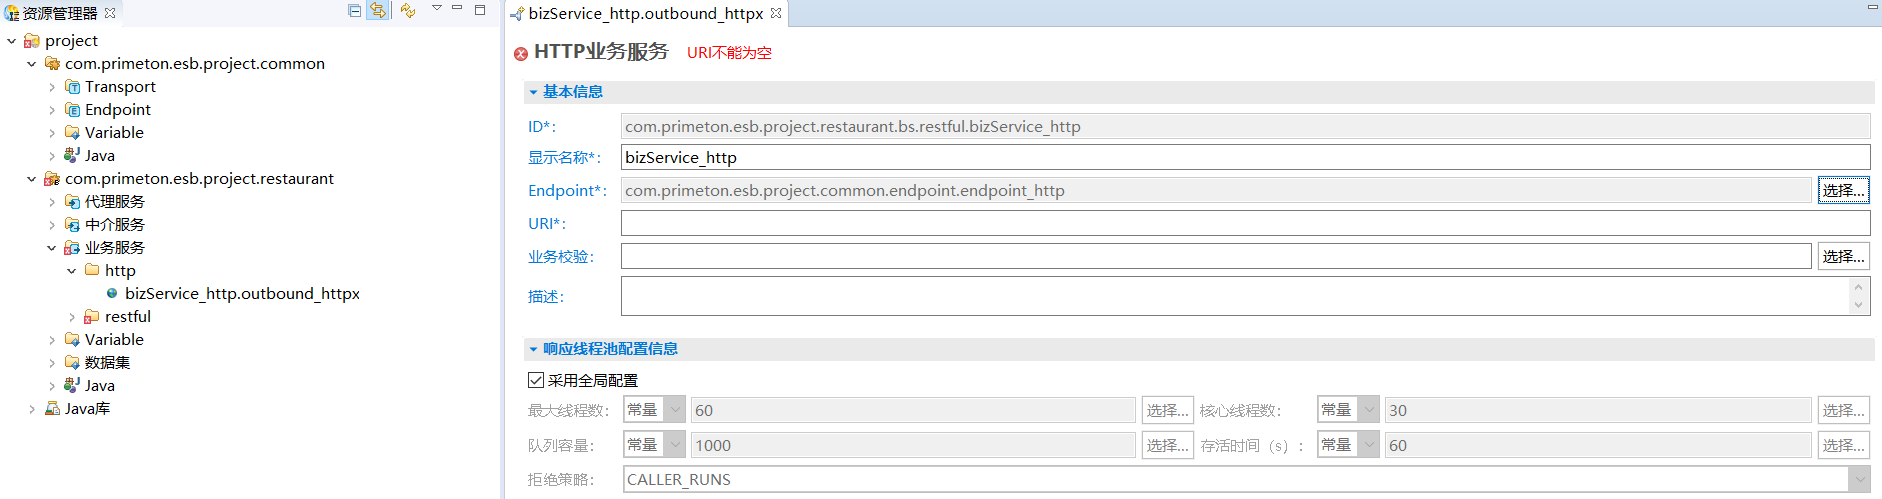Open the 拒绝策略 CALLER_RUNS dropdown
Image resolution: width=1882 pixels, height=499 pixels.
coord(1859,480)
